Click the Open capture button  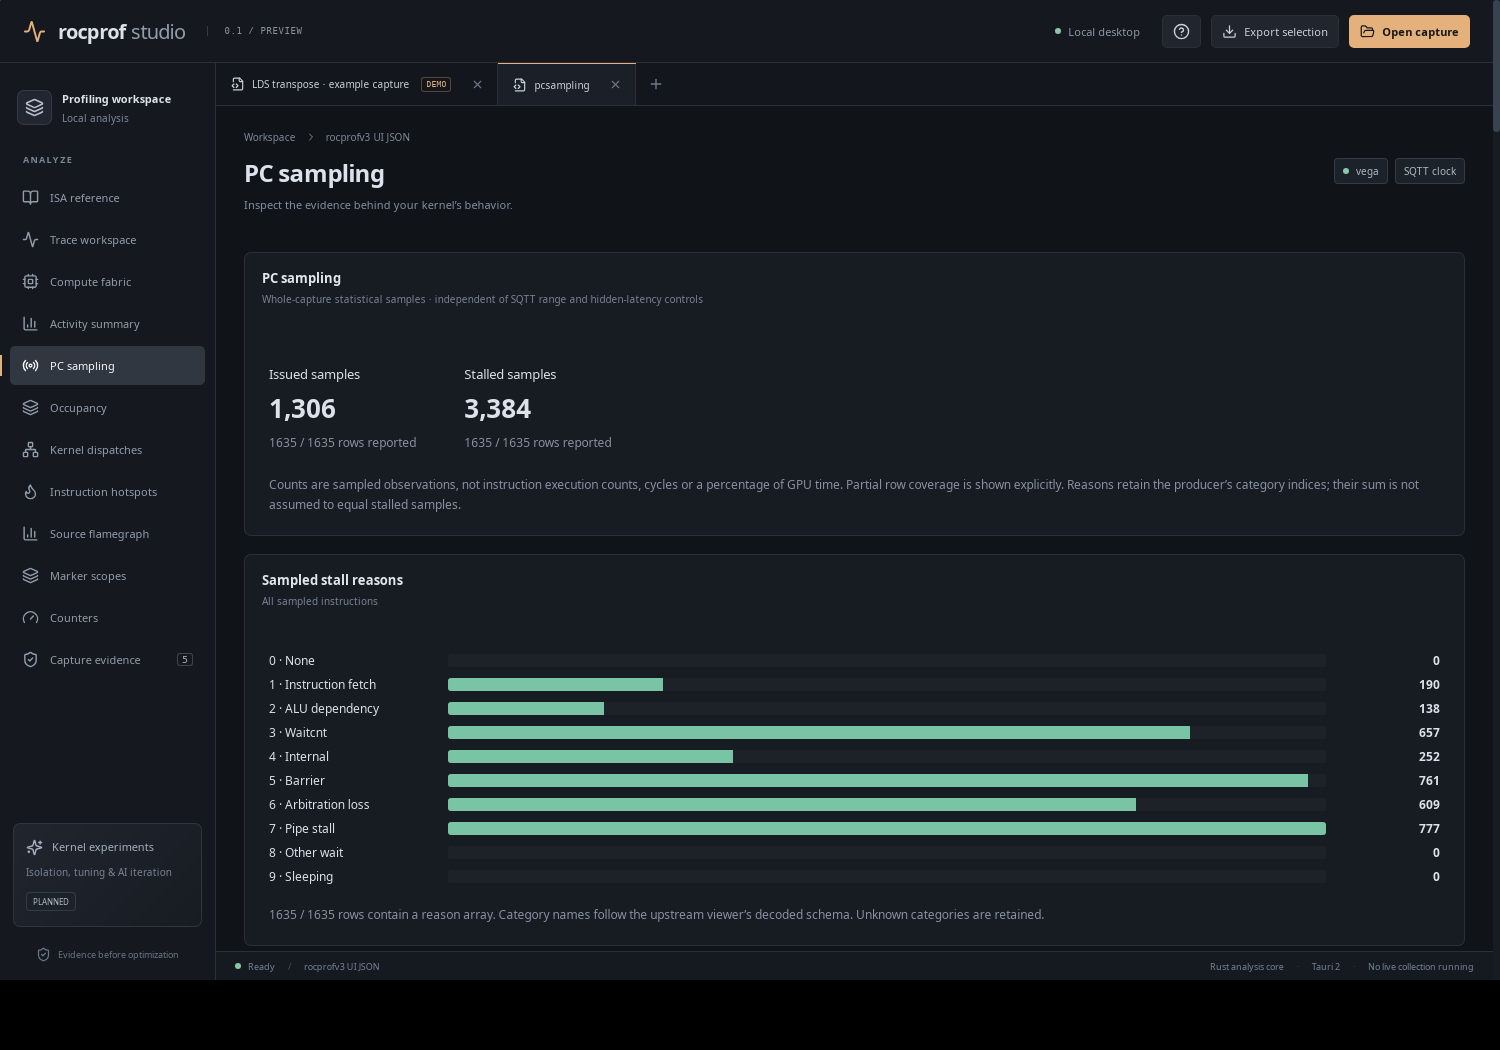[1409, 32]
